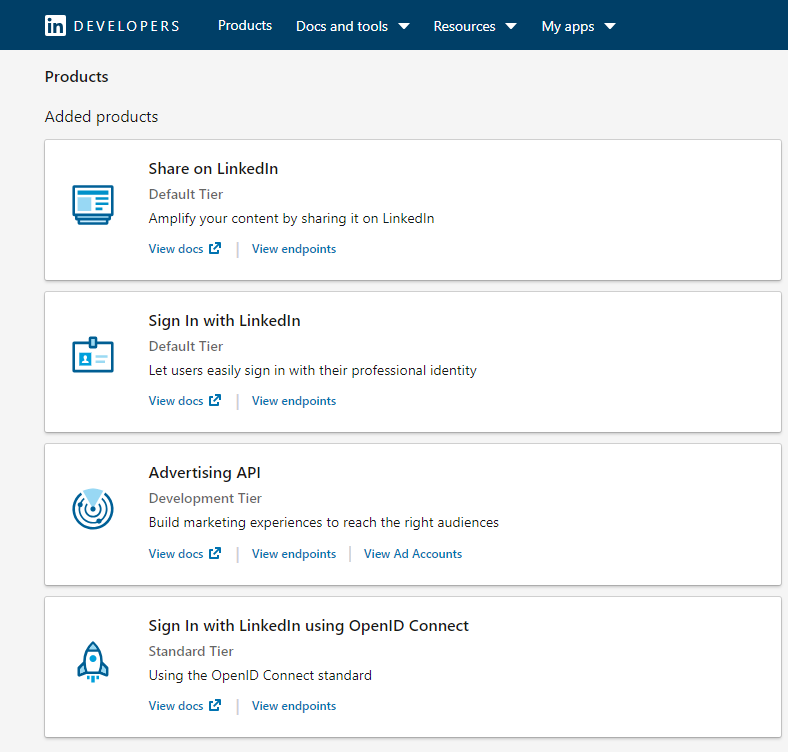Viewport: 788px width, 752px height.
Task: View endpoints for Sign In with LinkedIn
Action: click(x=294, y=401)
